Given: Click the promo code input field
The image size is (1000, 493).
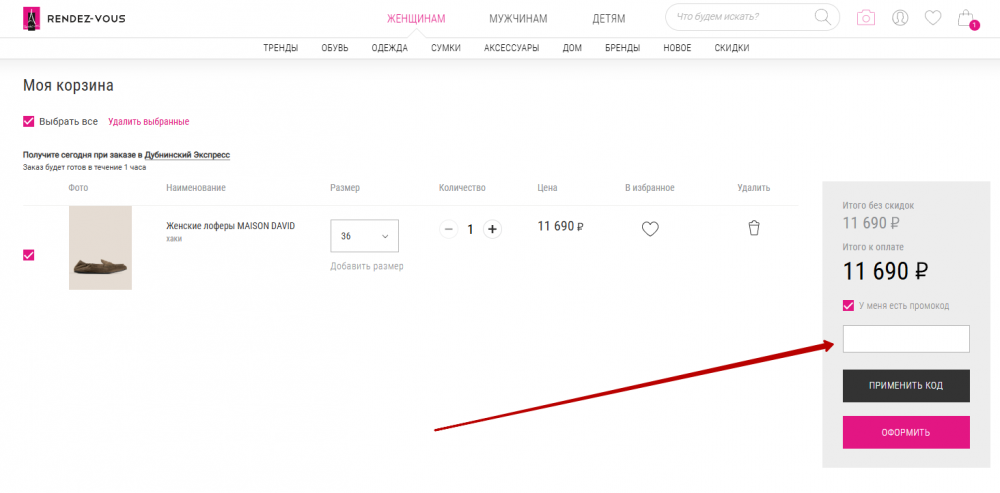Looking at the screenshot, I should [x=906, y=339].
